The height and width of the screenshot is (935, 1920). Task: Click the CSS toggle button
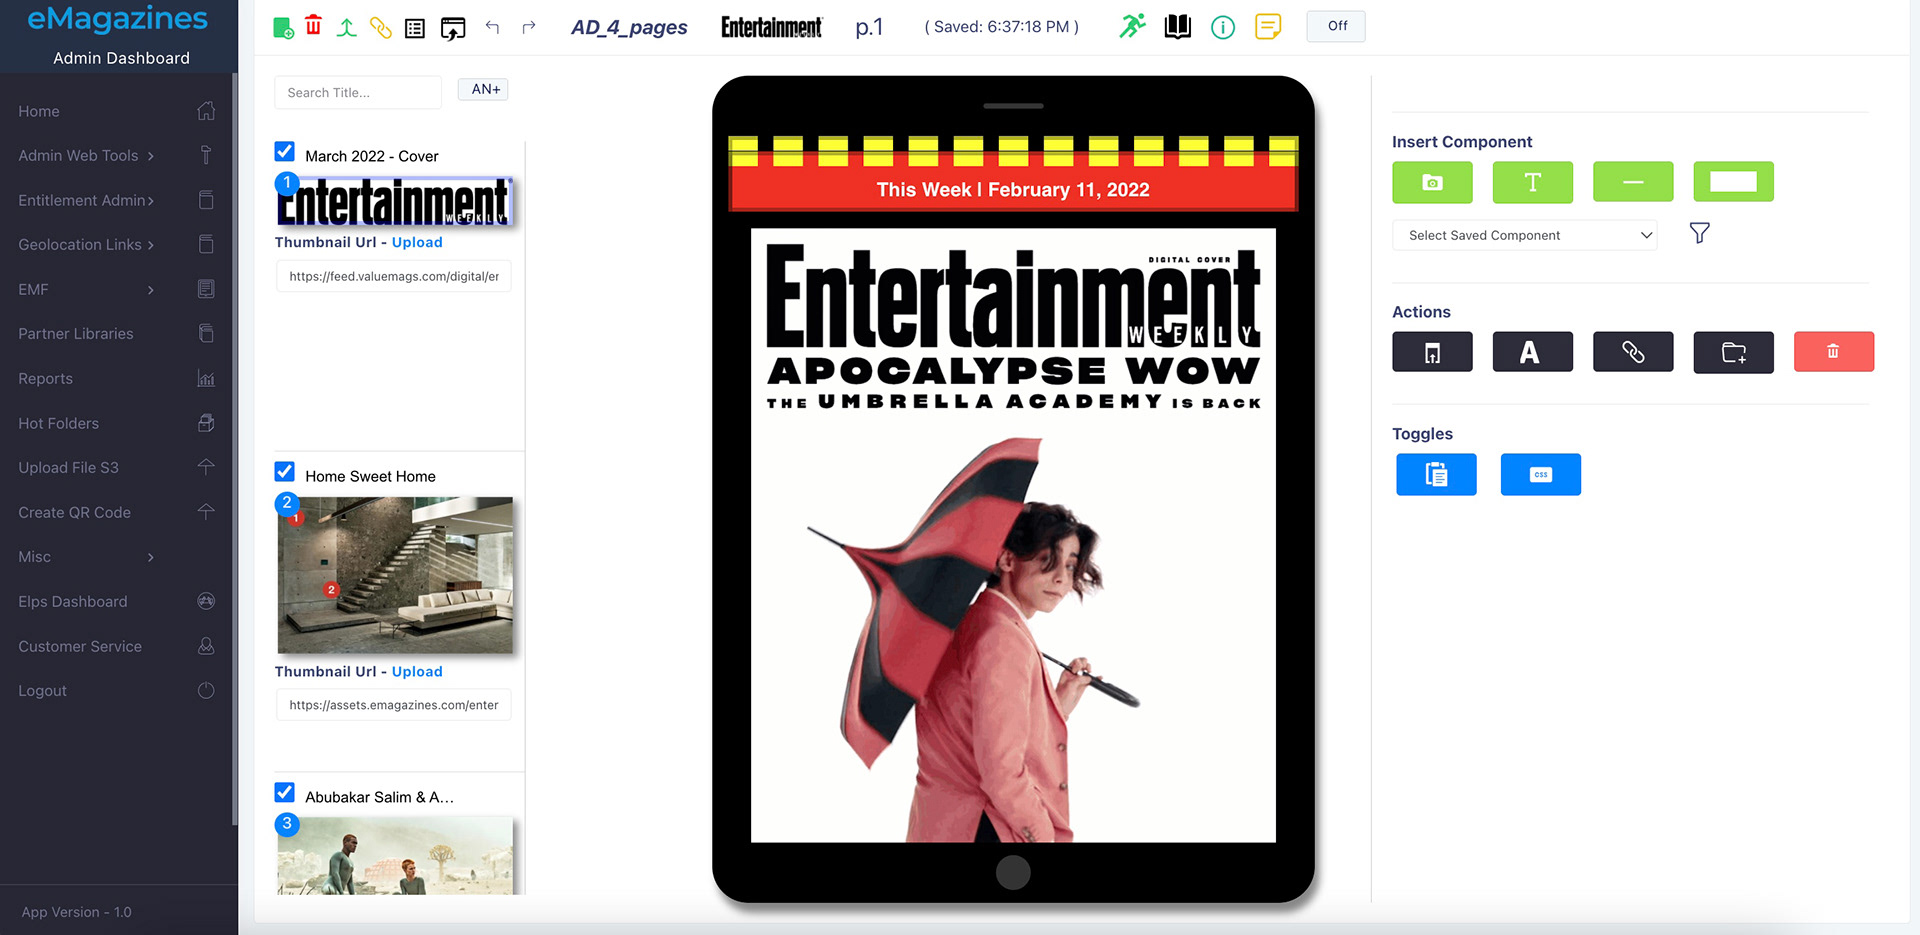tap(1540, 474)
